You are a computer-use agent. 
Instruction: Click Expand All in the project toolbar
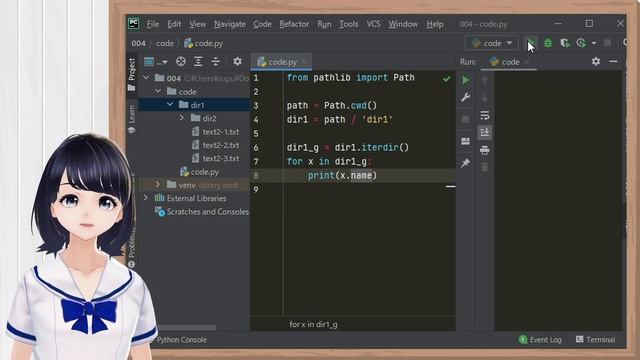click(198, 62)
